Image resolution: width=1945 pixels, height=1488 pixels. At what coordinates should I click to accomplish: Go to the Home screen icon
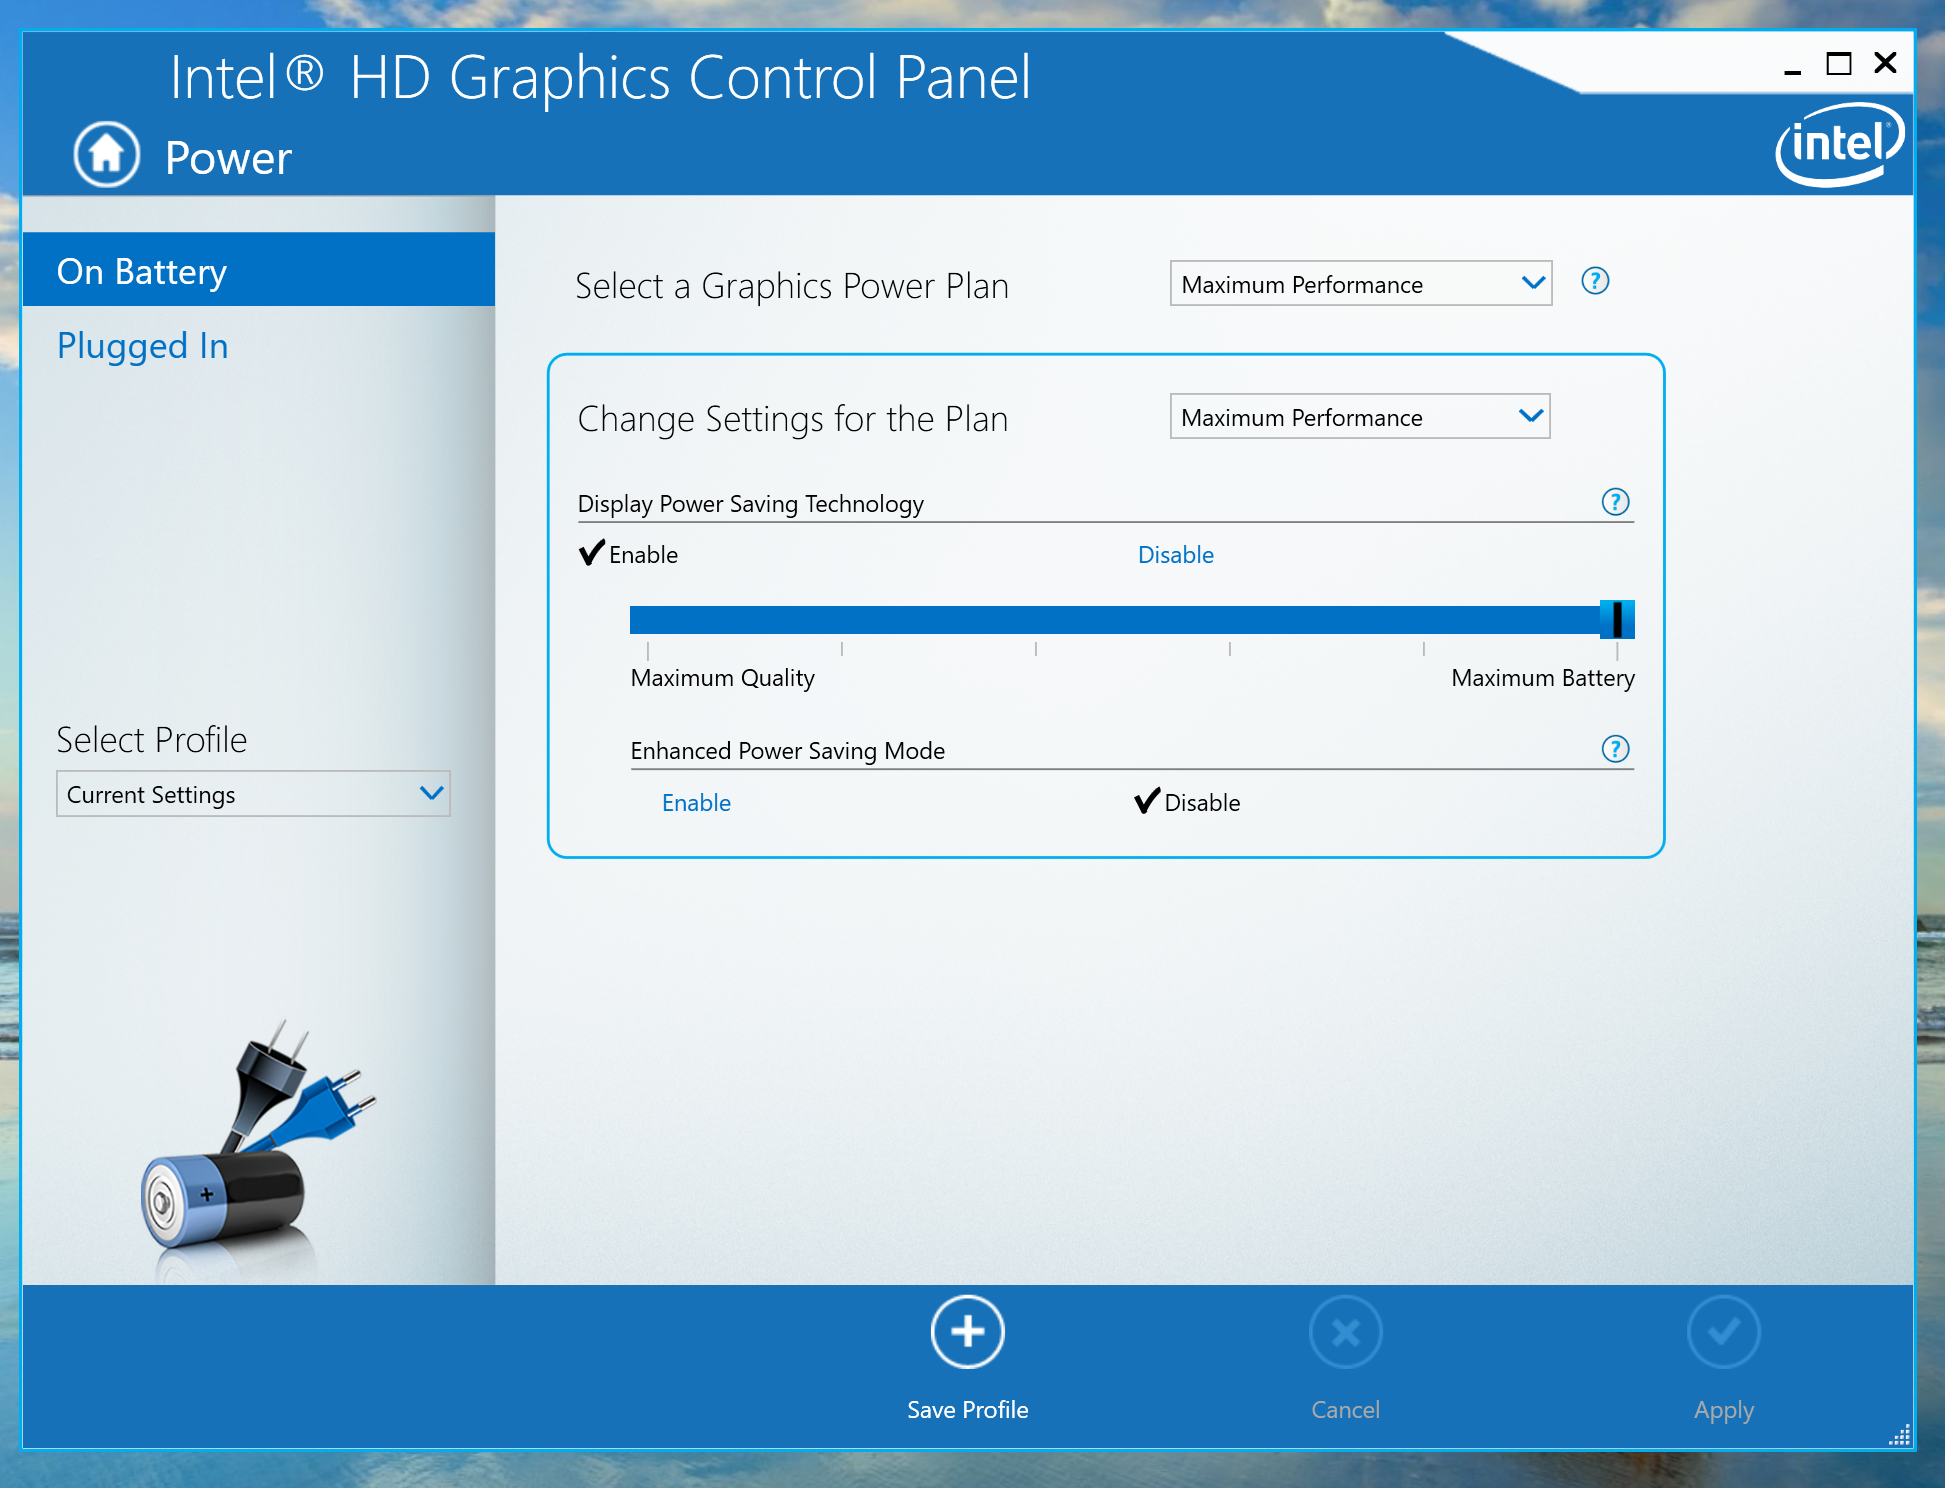coord(107,155)
